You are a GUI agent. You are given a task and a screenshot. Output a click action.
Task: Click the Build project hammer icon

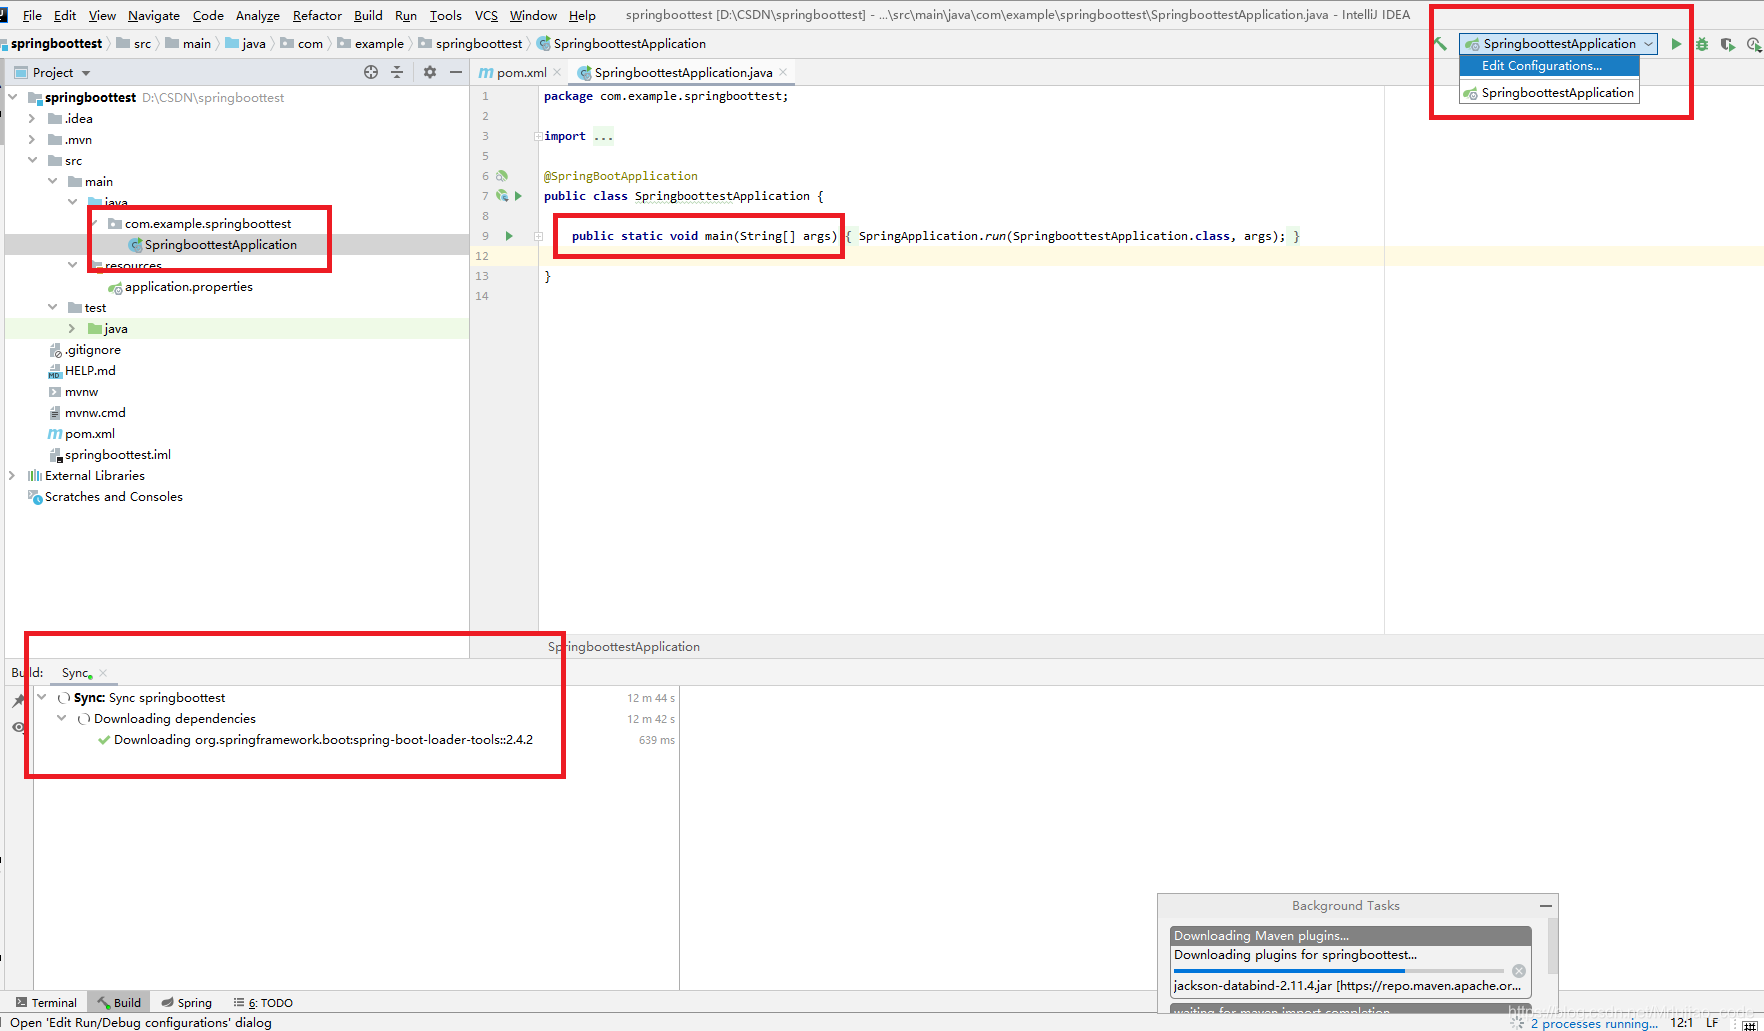coord(1440,44)
